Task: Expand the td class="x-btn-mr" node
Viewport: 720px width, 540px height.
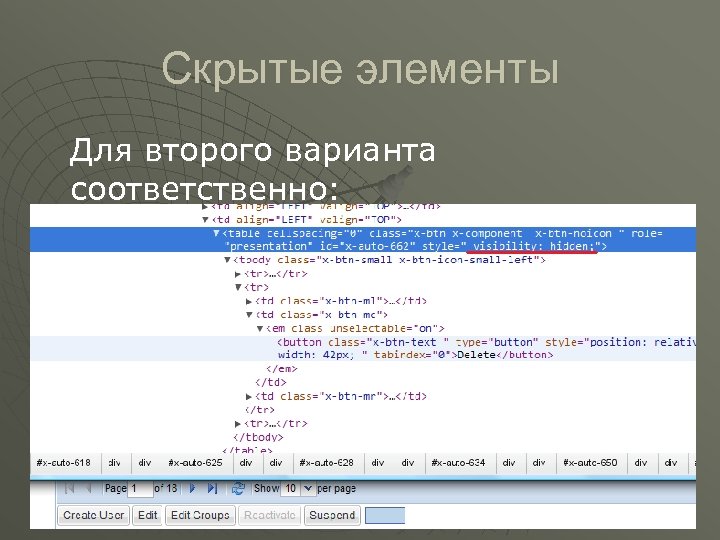Action: tap(248, 397)
